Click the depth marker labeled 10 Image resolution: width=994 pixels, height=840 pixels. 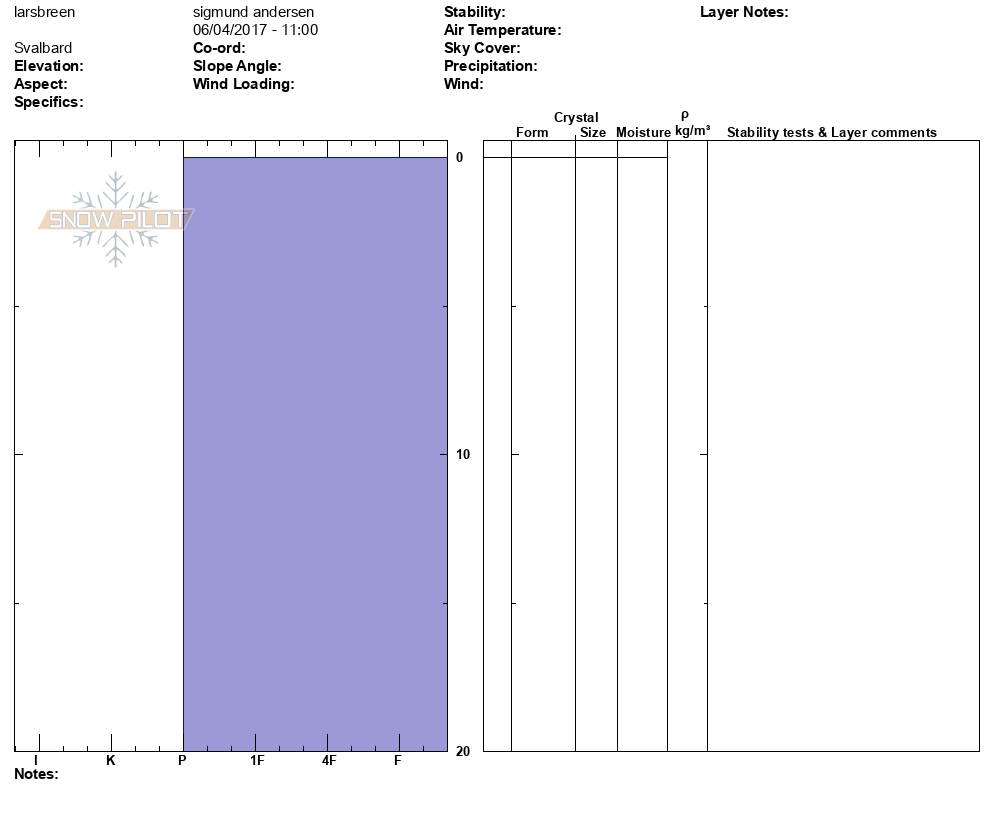(x=459, y=455)
